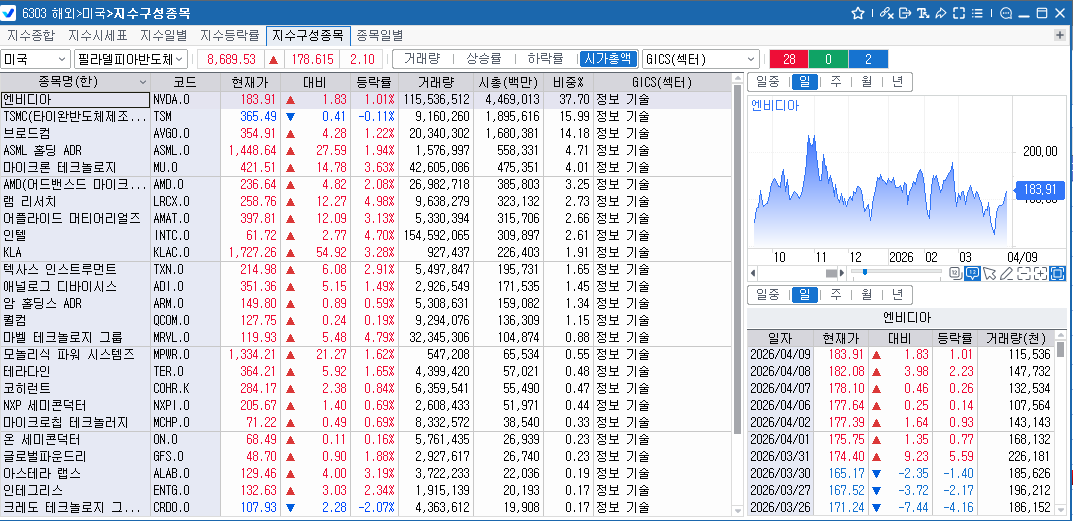
Task: Open the 미국 country dropdown
Action: (x=36, y=59)
